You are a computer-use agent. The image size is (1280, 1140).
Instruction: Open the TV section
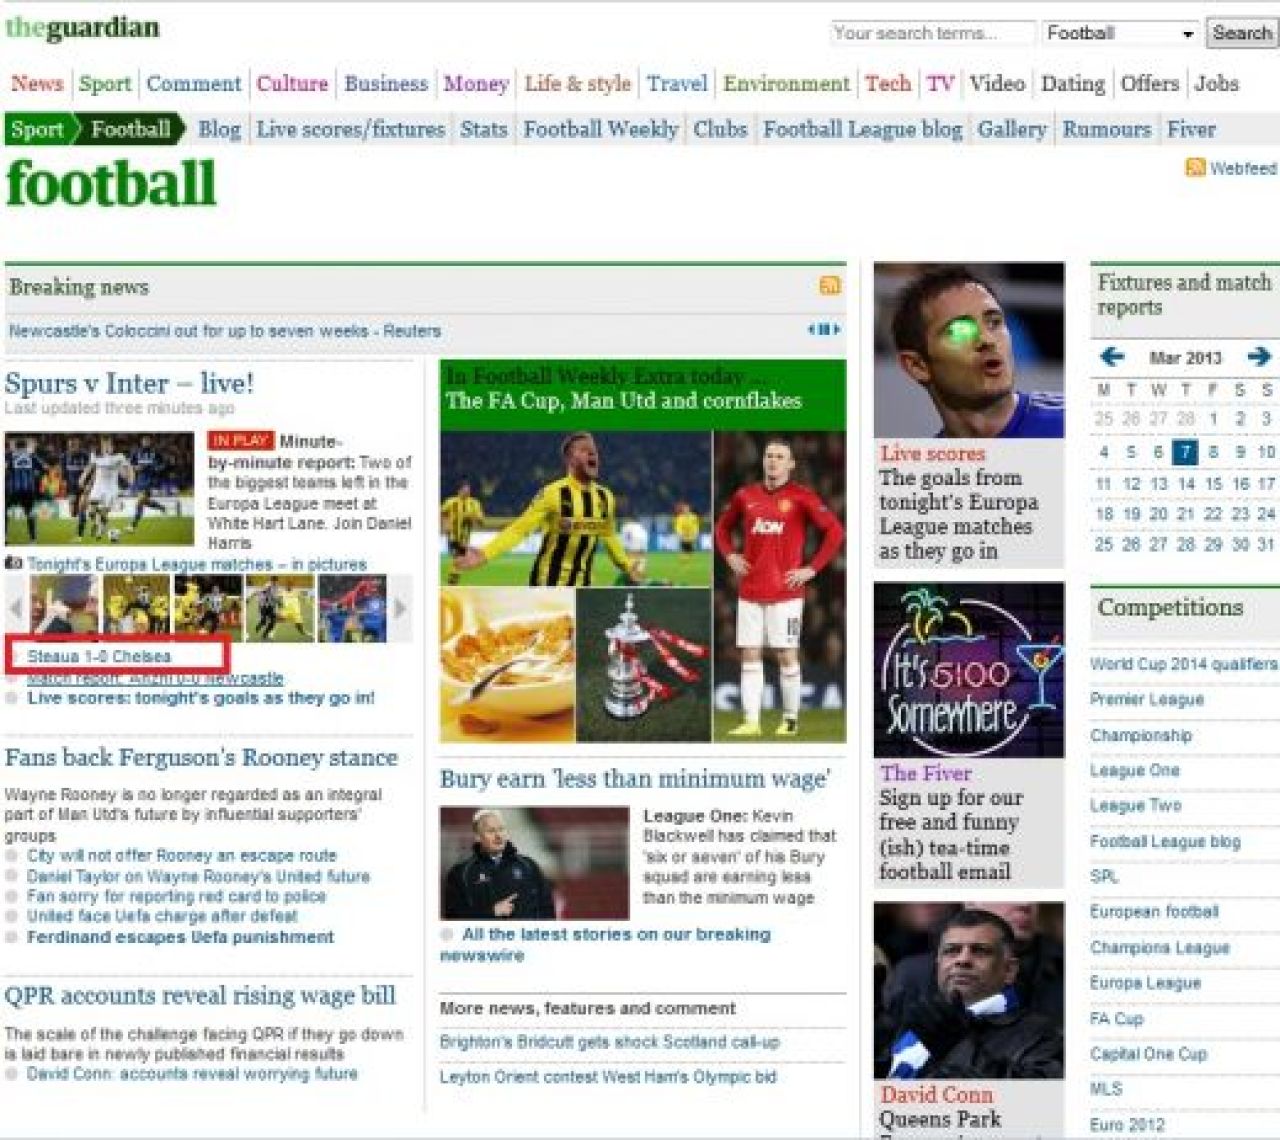tap(940, 84)
